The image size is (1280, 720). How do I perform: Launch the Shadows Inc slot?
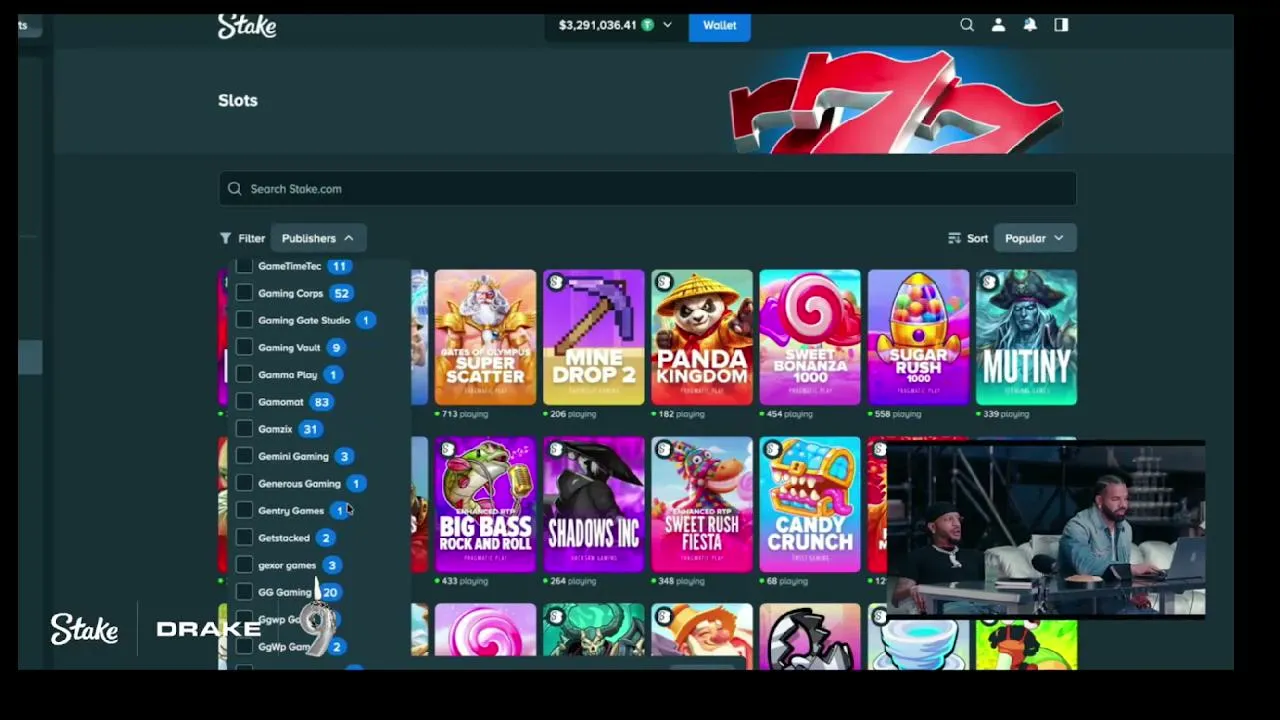pyautogui.click(x=594, y=504)
